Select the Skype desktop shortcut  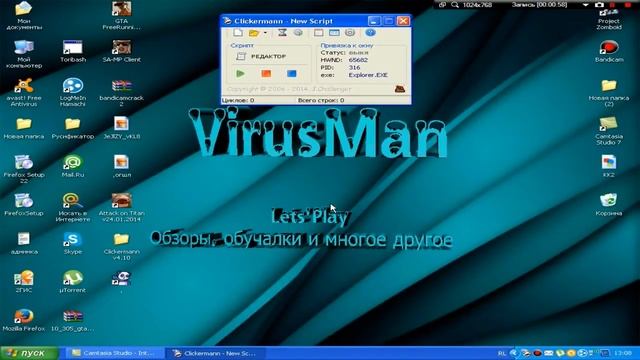(73, 243)
